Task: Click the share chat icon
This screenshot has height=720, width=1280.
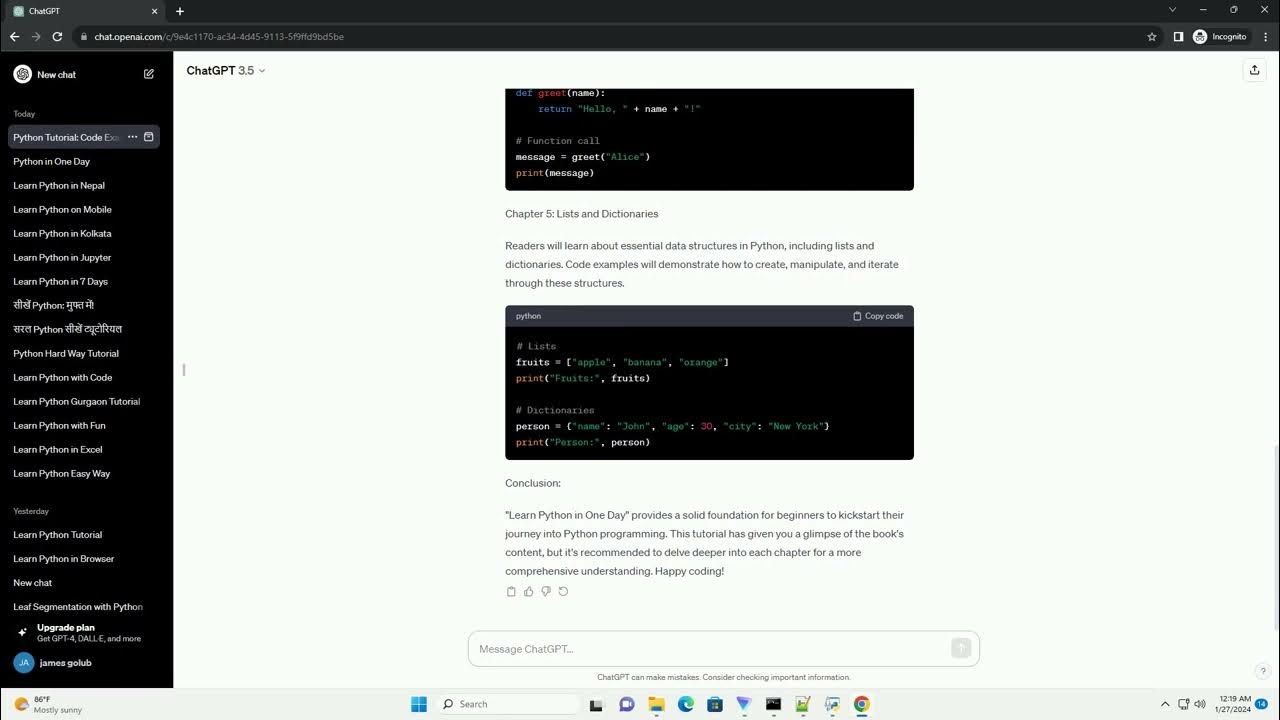Action: click(x=1254, y=70)
